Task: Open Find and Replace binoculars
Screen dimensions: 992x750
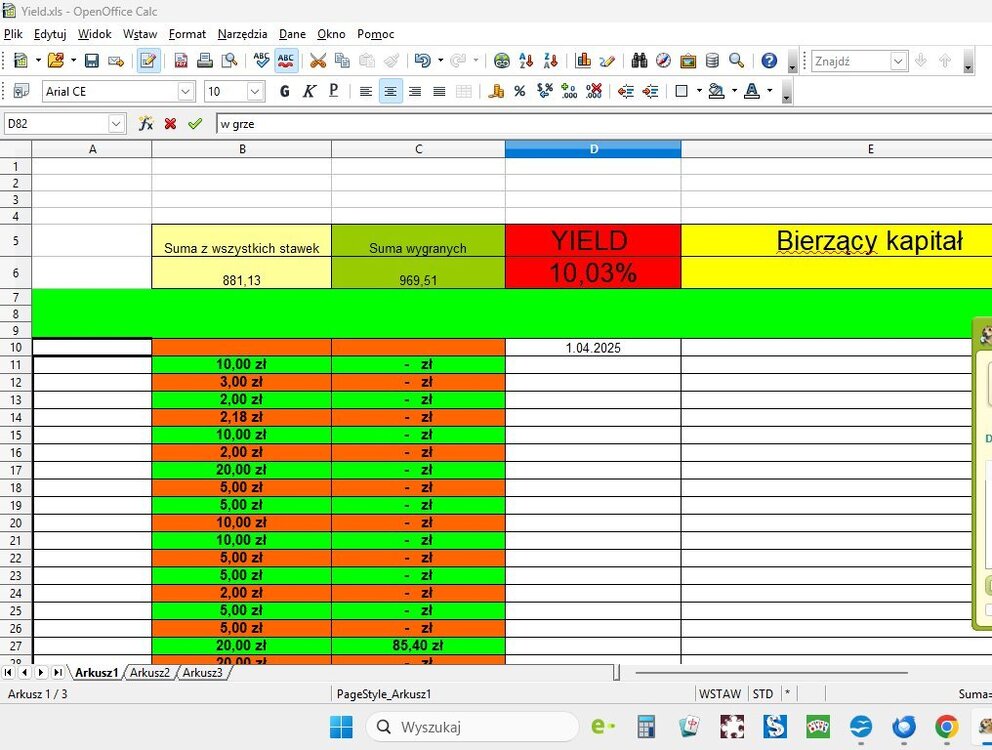Action: (x=639, y=61)
